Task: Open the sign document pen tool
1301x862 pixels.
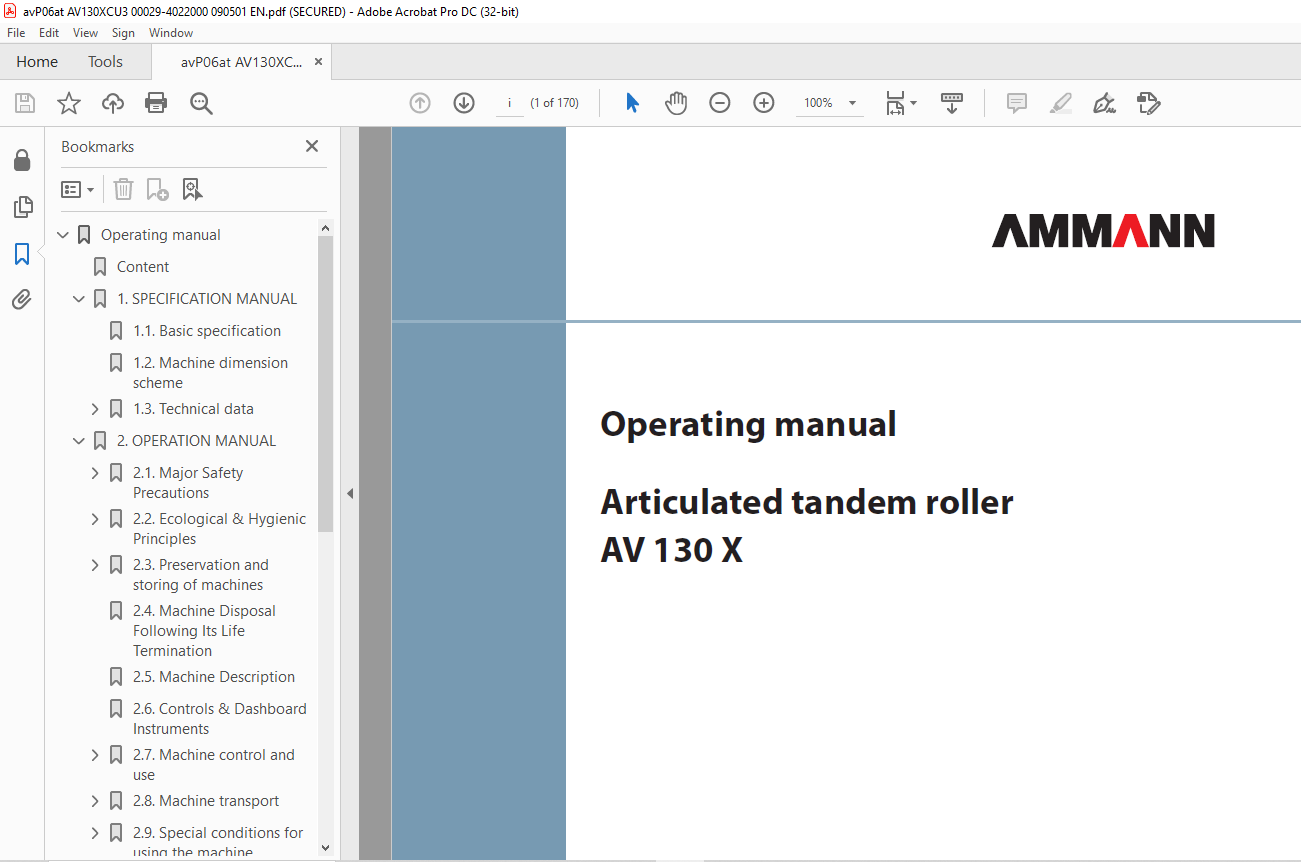Action: coord(1104,103)
